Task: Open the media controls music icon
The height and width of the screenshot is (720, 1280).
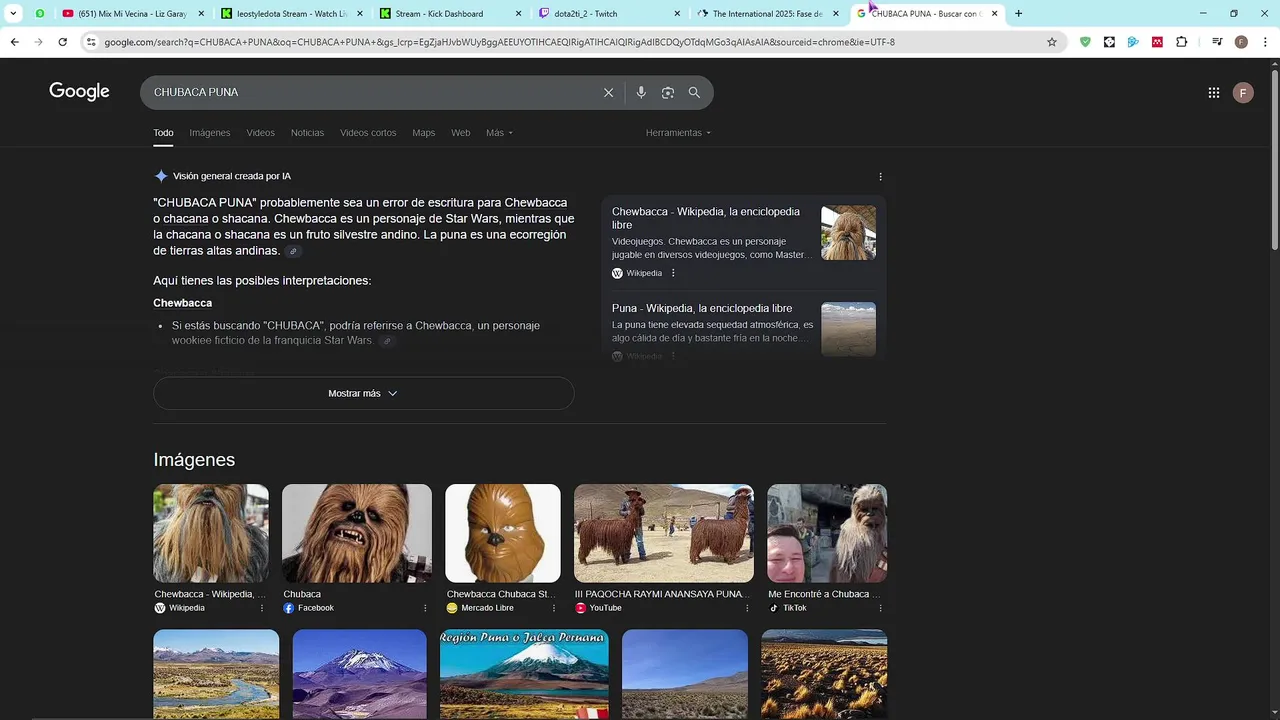Action: coord(1217,42)
